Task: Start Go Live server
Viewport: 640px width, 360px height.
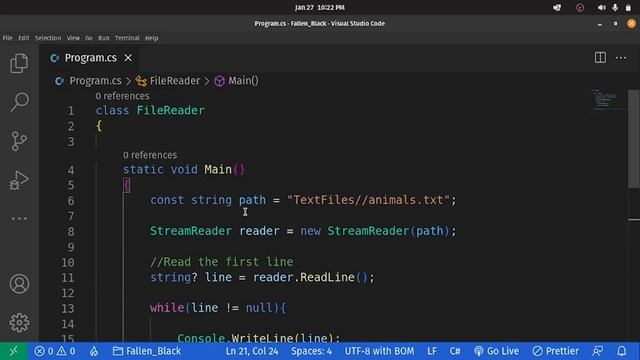Action: [x=496, y=351]
